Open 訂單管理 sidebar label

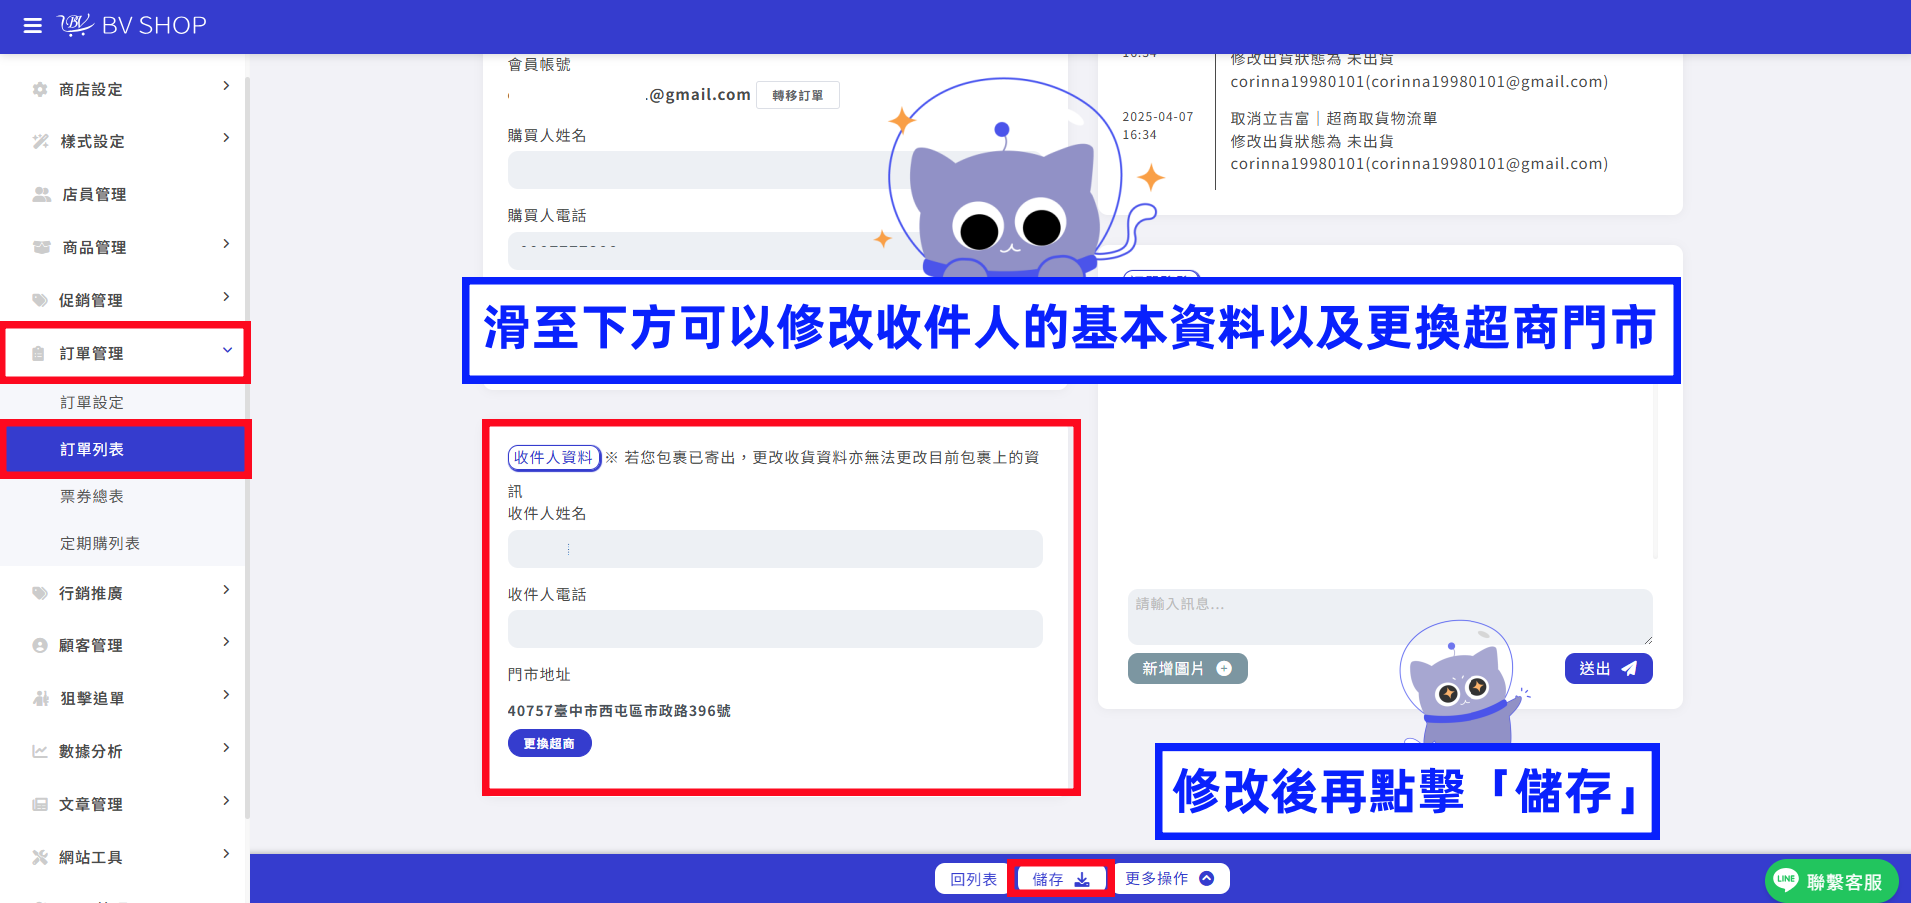[x=92, y=353]
